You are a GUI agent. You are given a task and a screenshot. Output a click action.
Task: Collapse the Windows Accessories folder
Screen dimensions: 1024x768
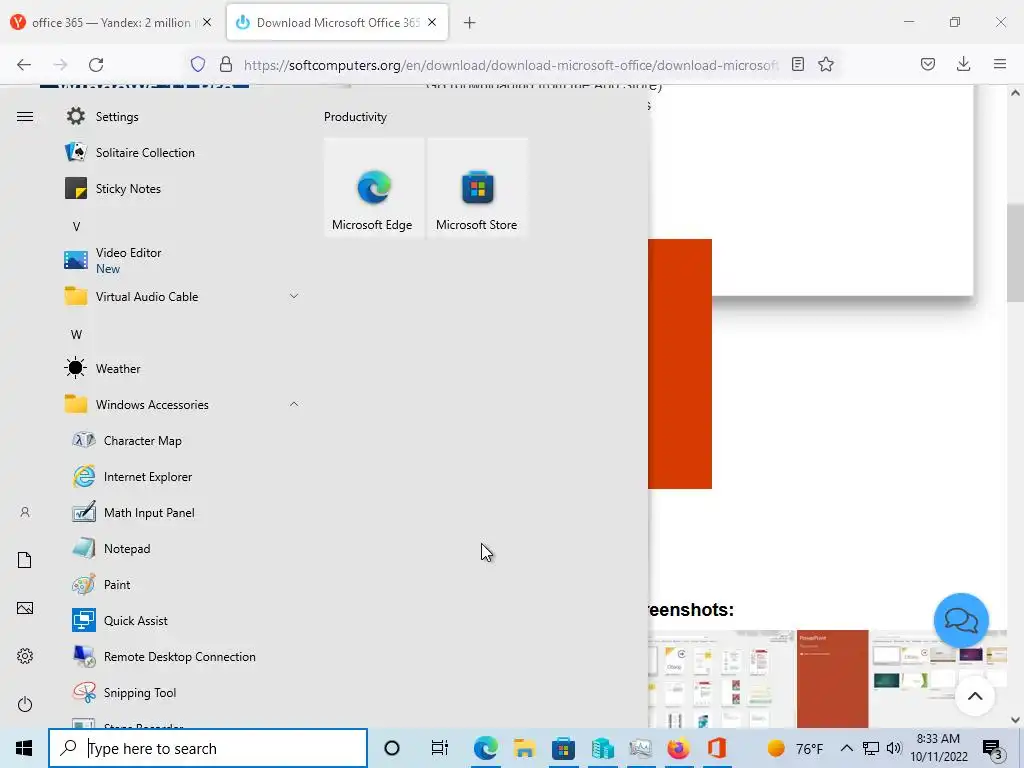181,404
